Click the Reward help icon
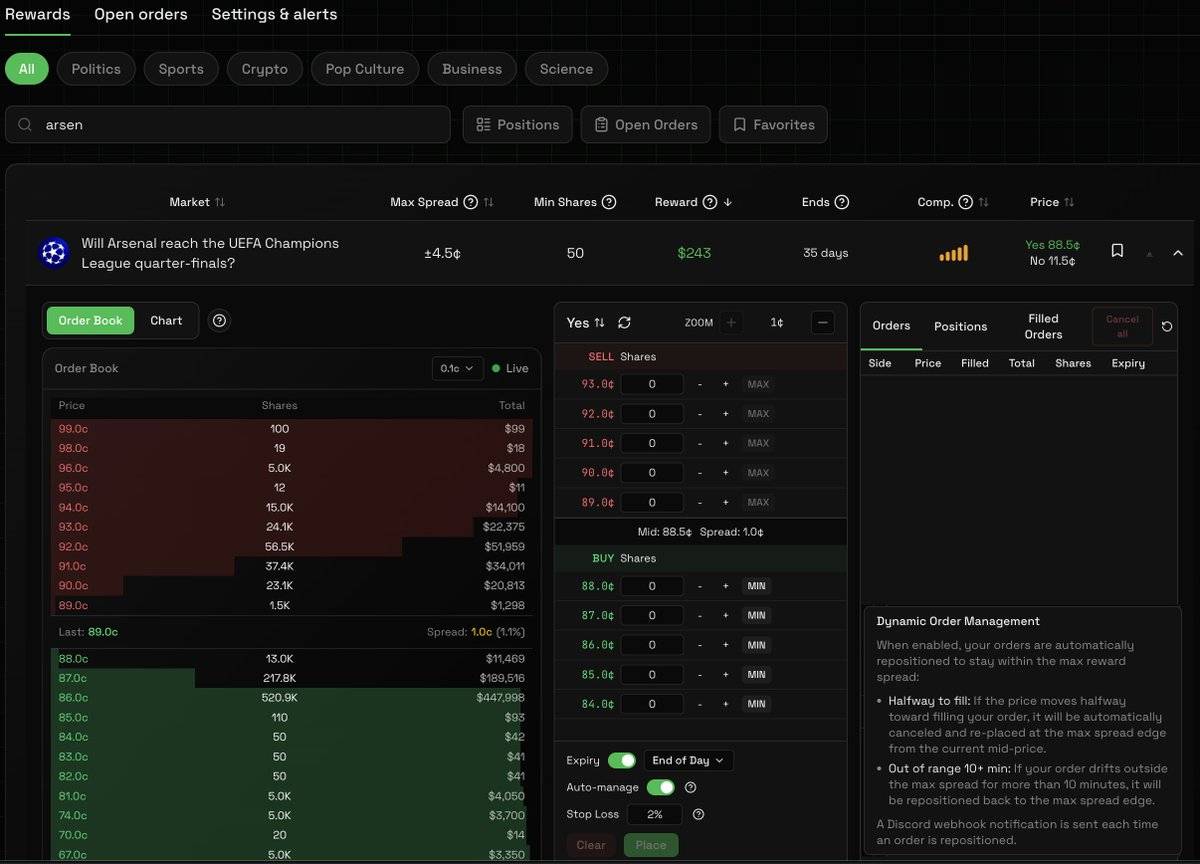Screen dimensions: 1200x864 click(x=710, y=202)
